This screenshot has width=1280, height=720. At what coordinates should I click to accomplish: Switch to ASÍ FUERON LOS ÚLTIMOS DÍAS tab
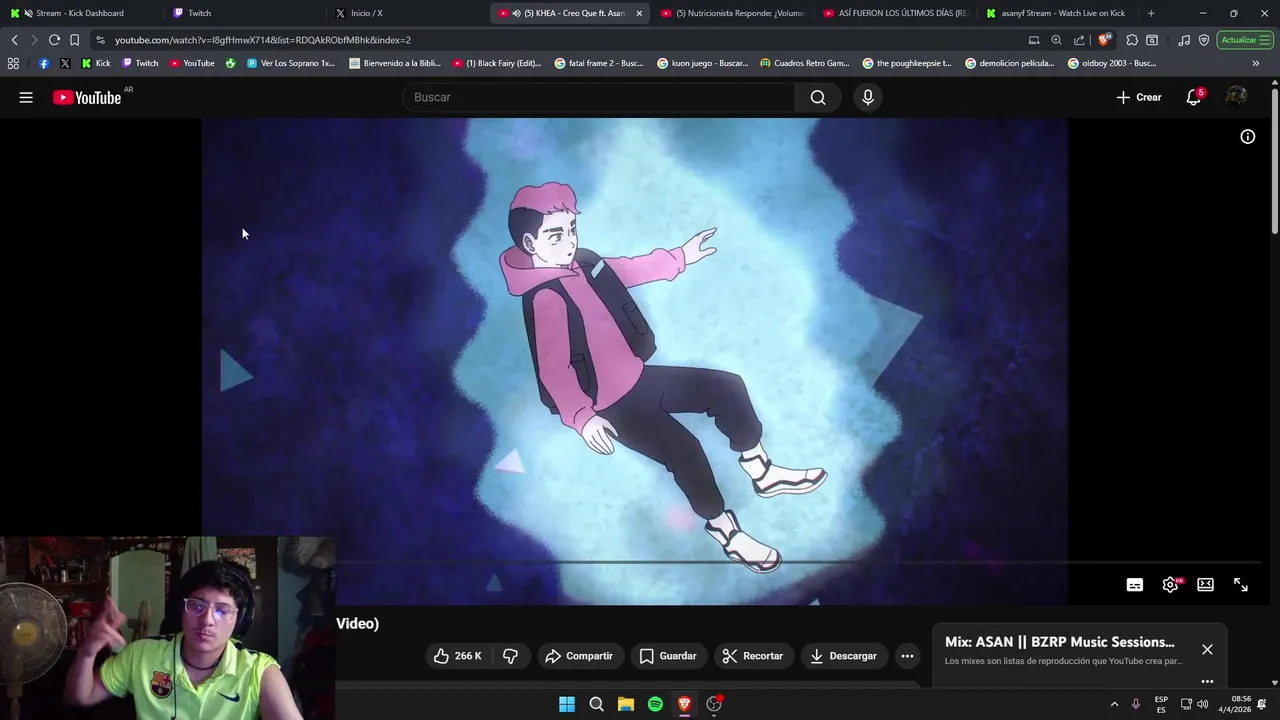tap(895, 13)
